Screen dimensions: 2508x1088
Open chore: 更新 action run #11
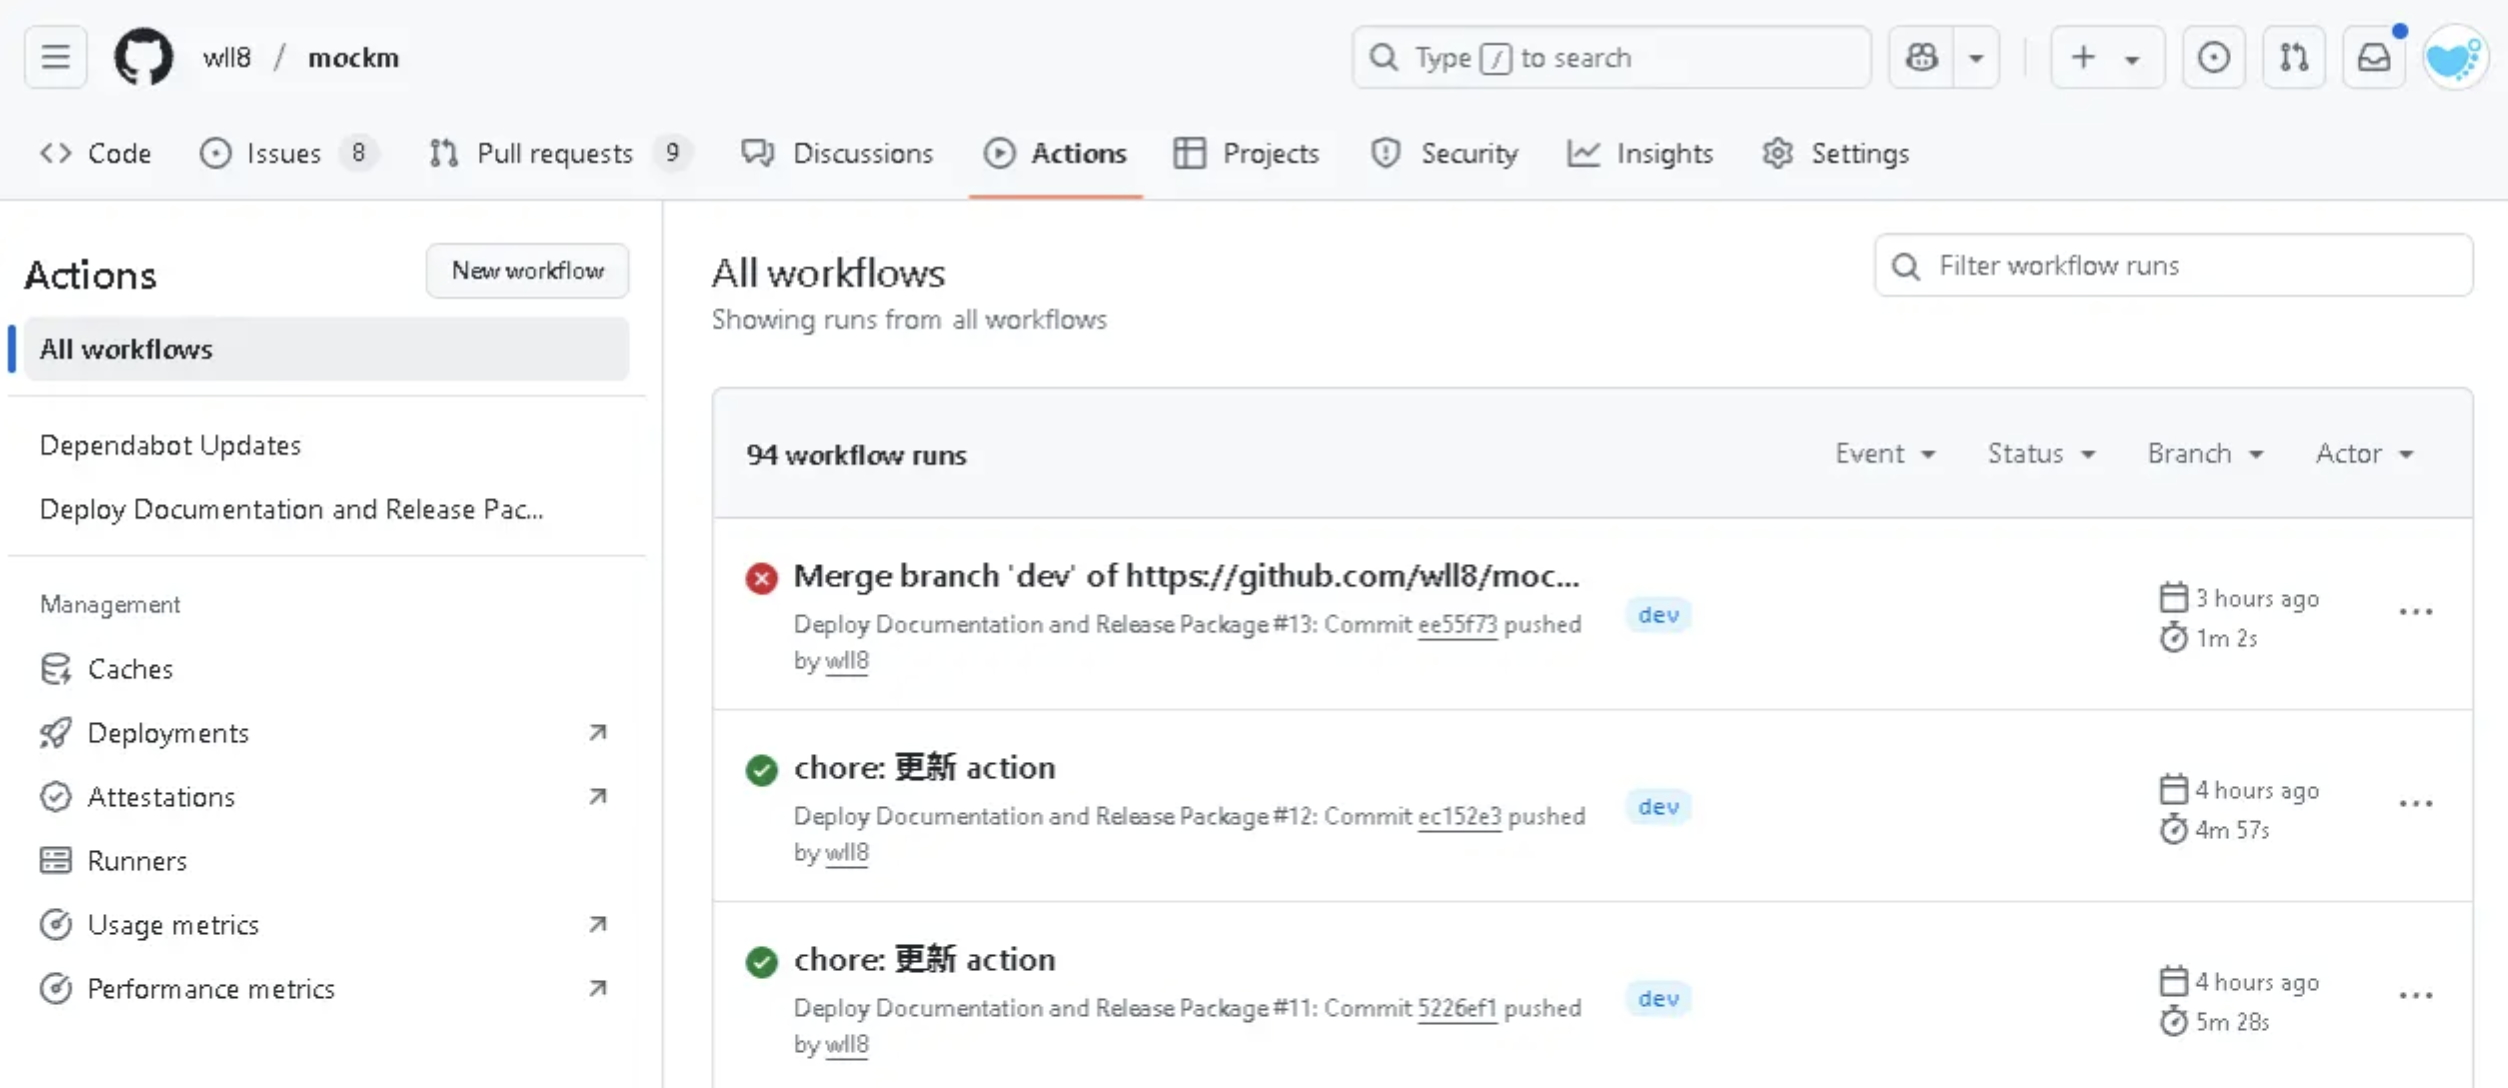pyautogui.click(x=924, y=960)
